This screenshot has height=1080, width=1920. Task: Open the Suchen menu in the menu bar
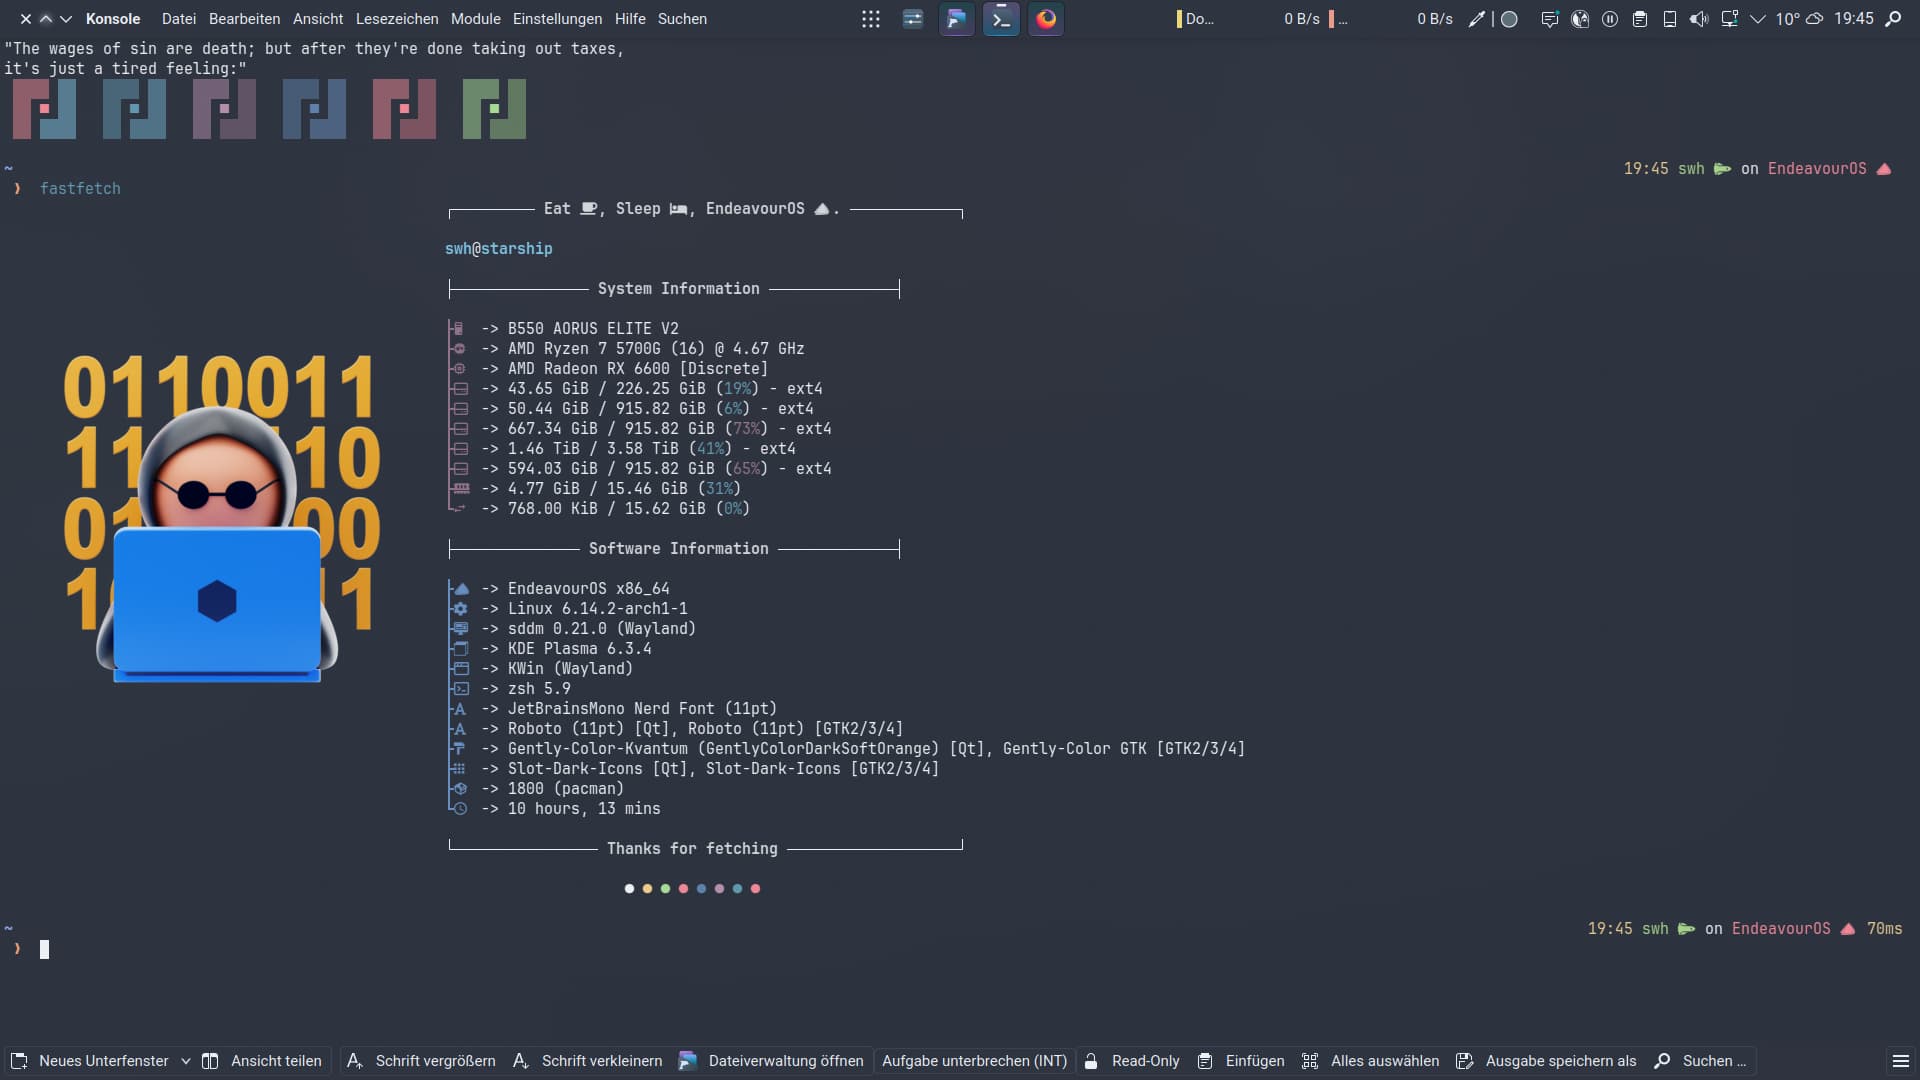pyautogui.click(x=682, y=19)
